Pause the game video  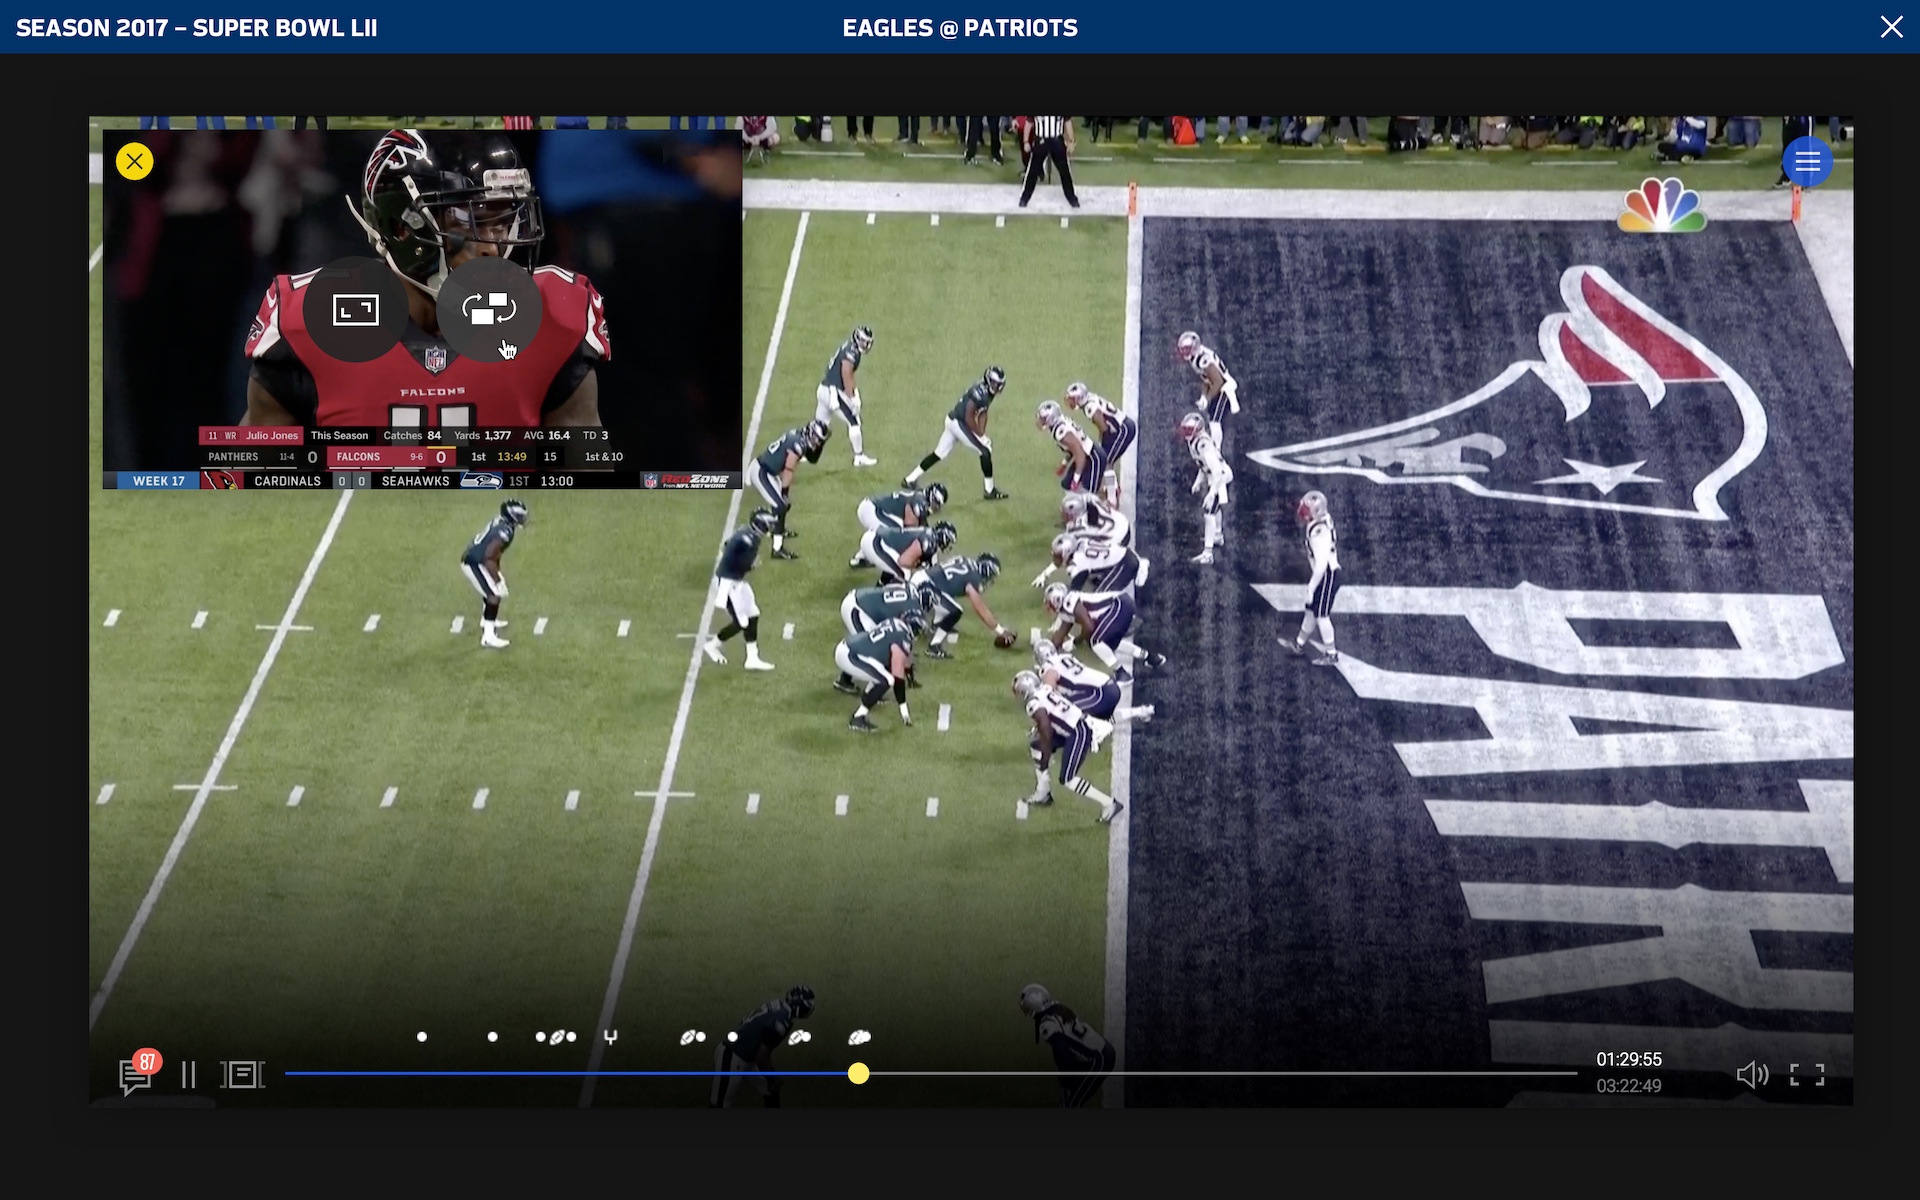pyautogui.click(x=188, y=1075)
